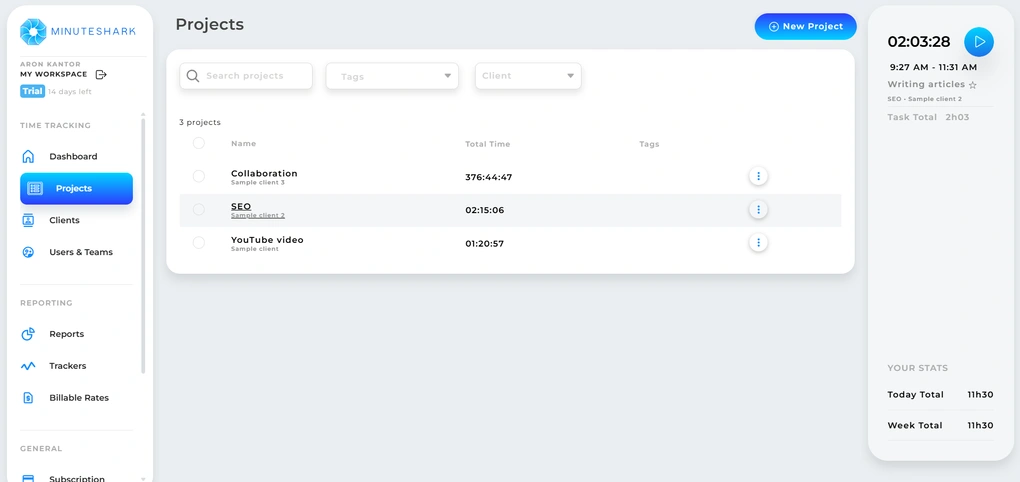This screenshot has height=482, width=1020.
Task: Tick the SEO project checkbox
Action: tap(199, 210)
